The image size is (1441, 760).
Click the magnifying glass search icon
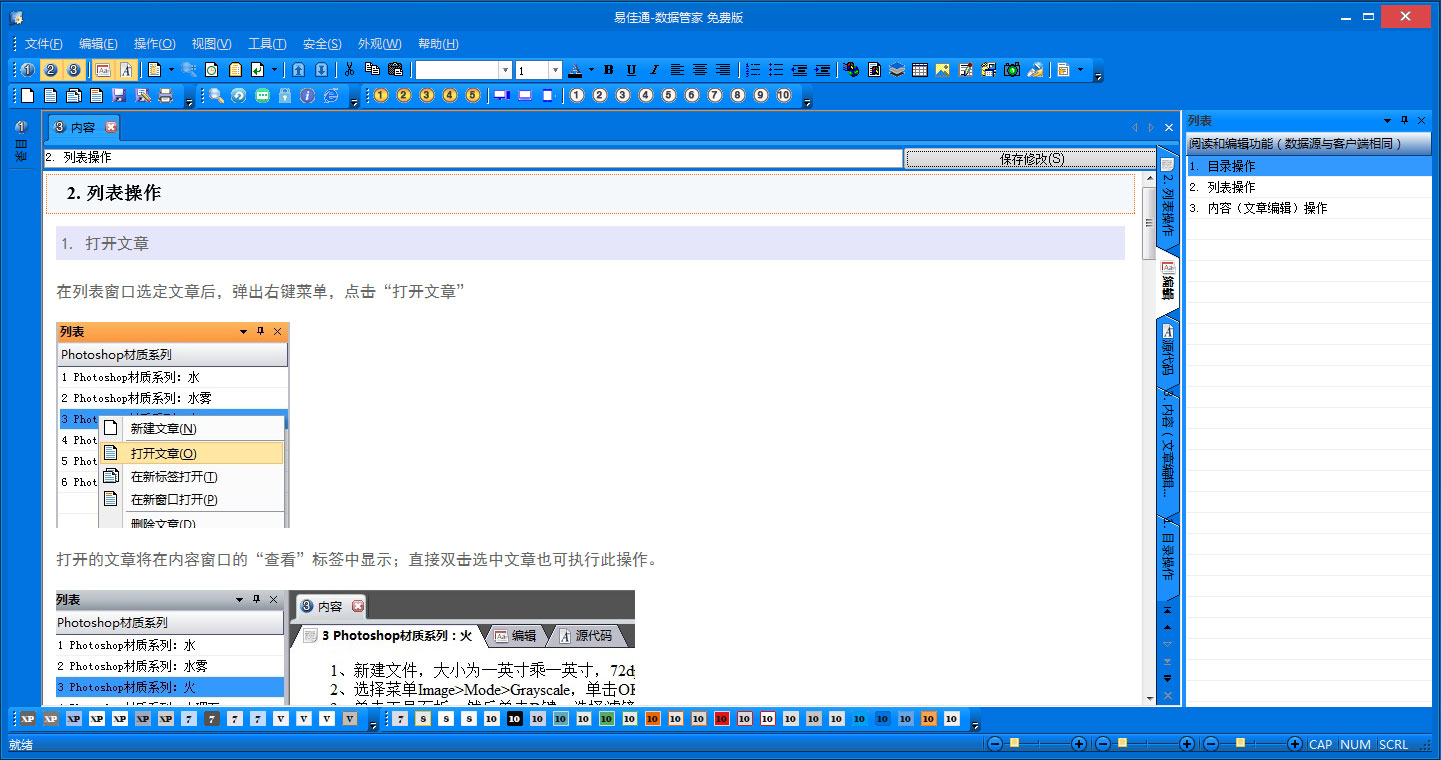[216, 96]
